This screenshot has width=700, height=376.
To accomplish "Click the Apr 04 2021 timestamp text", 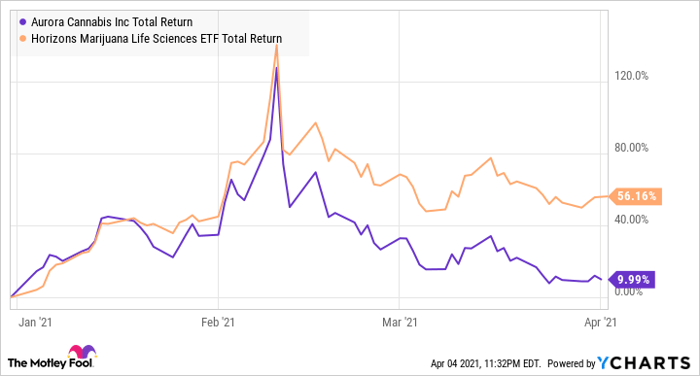I will pos(486,363).
